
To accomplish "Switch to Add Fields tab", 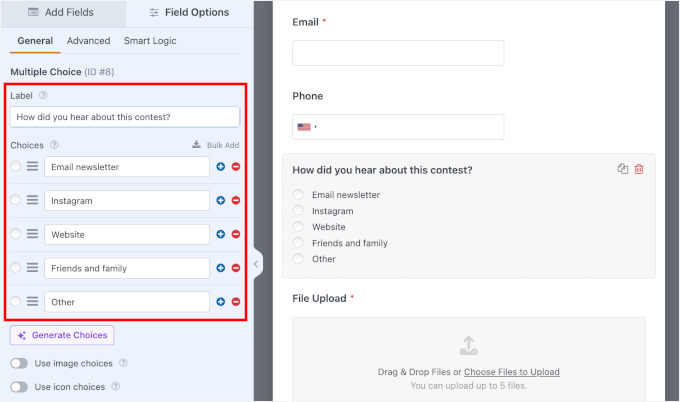I will [x=63, y=13].
